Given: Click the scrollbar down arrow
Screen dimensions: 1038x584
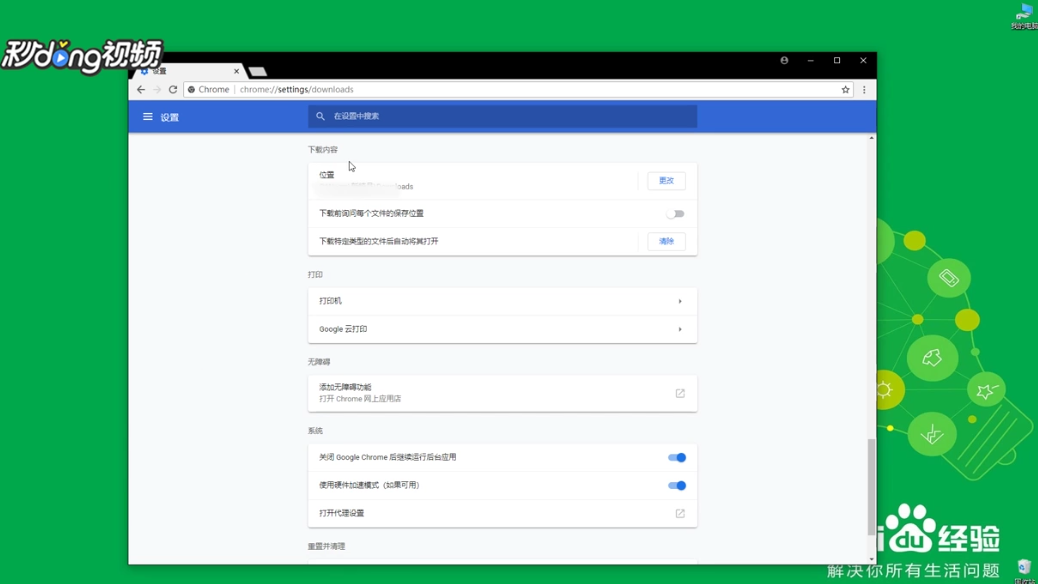Looking at the screenshot, I should point(871,560).
